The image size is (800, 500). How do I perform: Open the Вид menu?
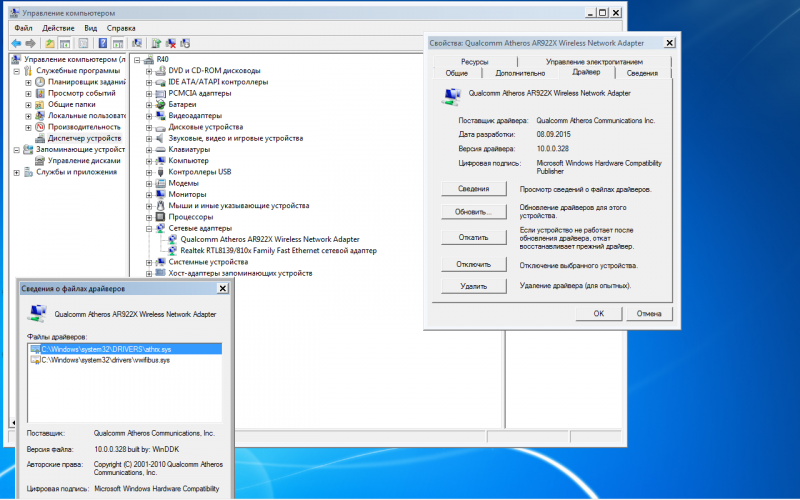click(91, 29)
